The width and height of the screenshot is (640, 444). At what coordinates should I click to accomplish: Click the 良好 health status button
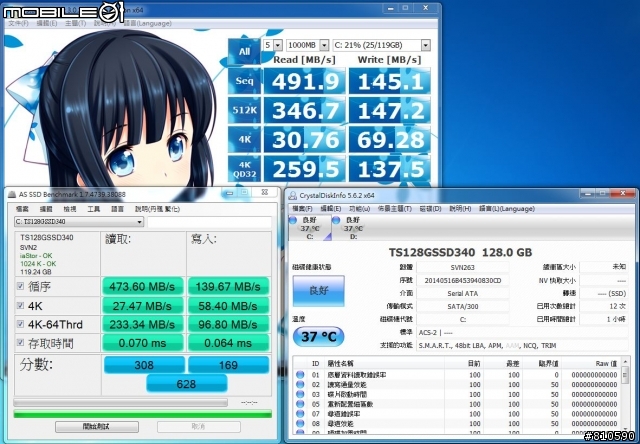point(318,291)
